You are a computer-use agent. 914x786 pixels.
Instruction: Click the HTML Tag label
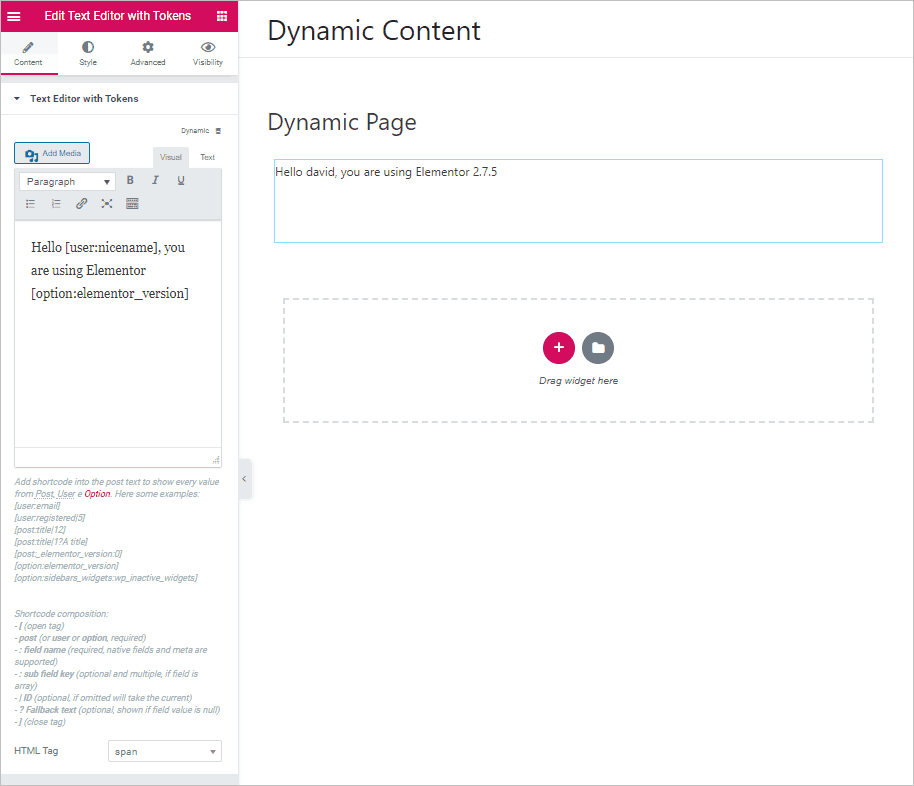(36, 751)
